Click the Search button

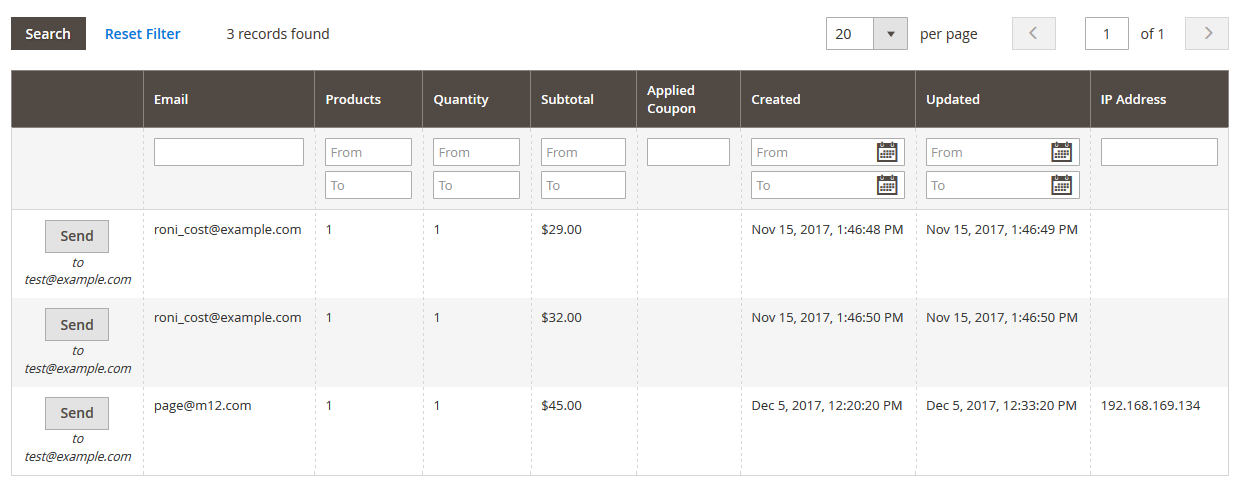click(x=48, y=34)
